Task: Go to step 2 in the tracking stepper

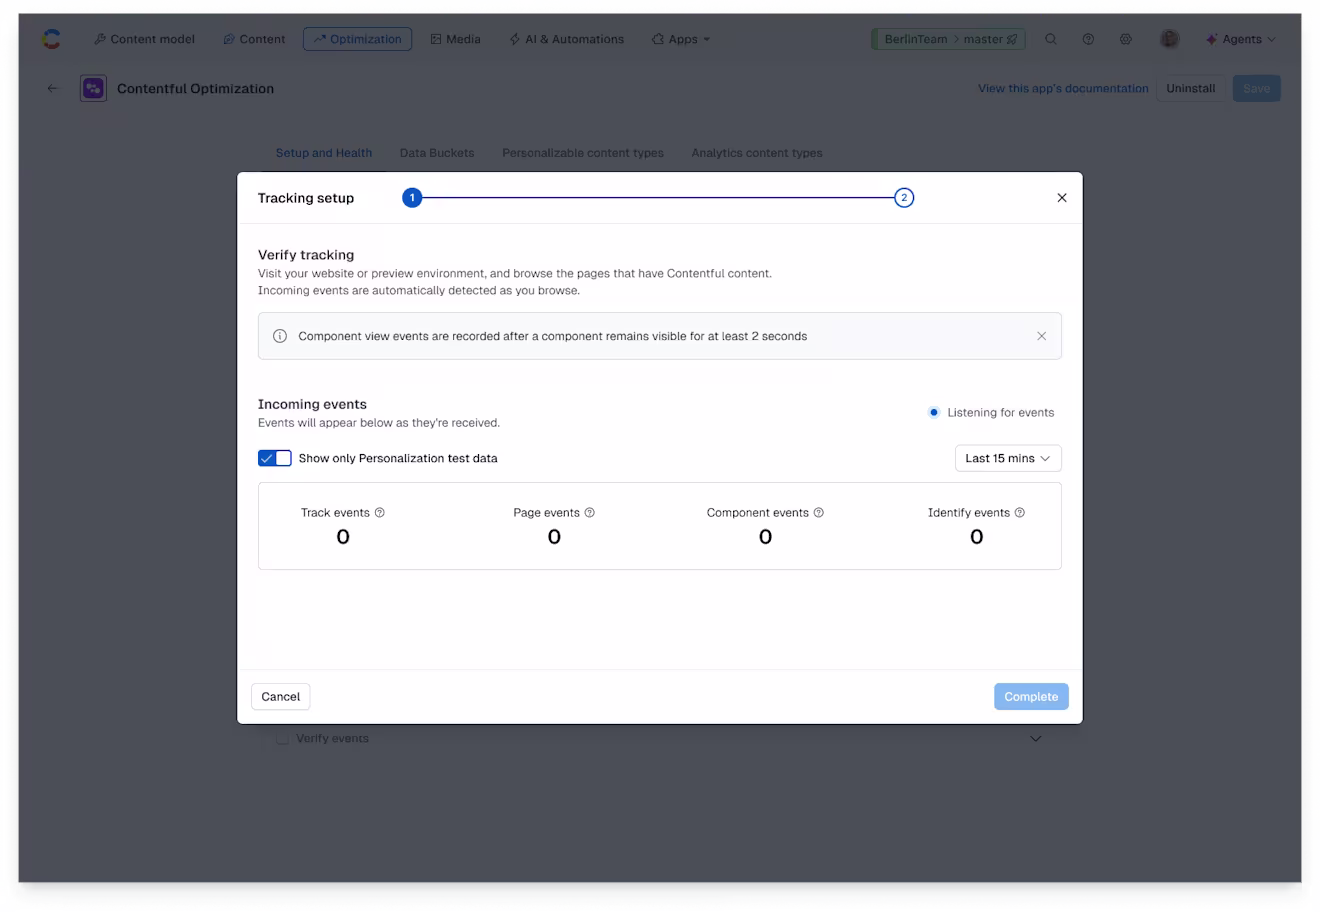Action: 904,198
